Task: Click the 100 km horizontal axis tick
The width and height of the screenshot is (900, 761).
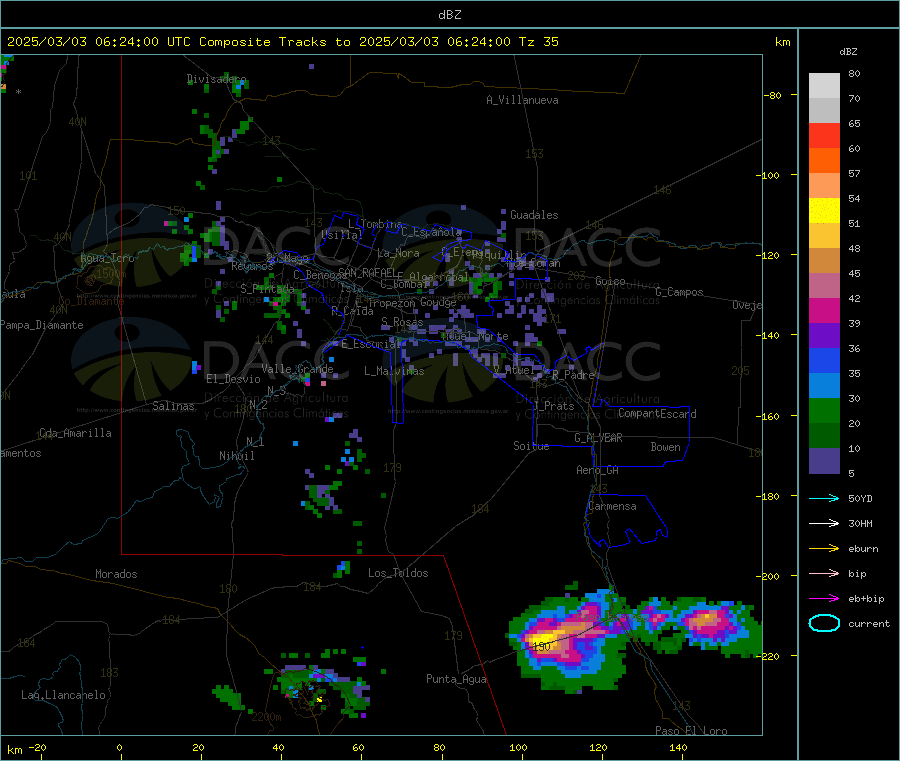Action: (x=518, y=748)
